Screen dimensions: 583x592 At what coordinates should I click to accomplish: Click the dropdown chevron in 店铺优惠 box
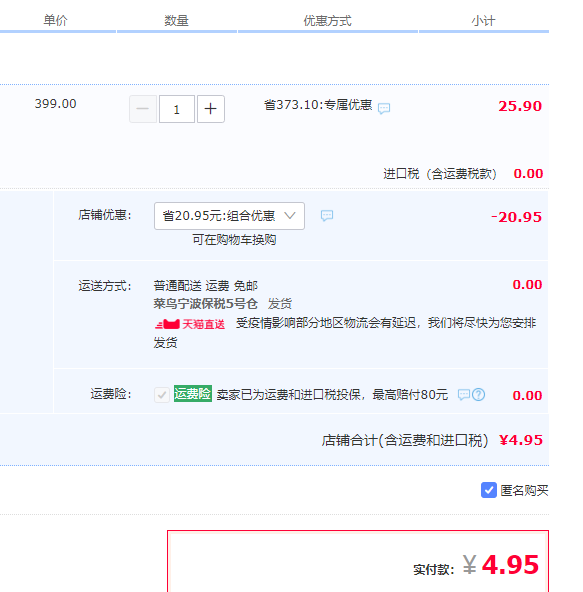pos(290,216)
